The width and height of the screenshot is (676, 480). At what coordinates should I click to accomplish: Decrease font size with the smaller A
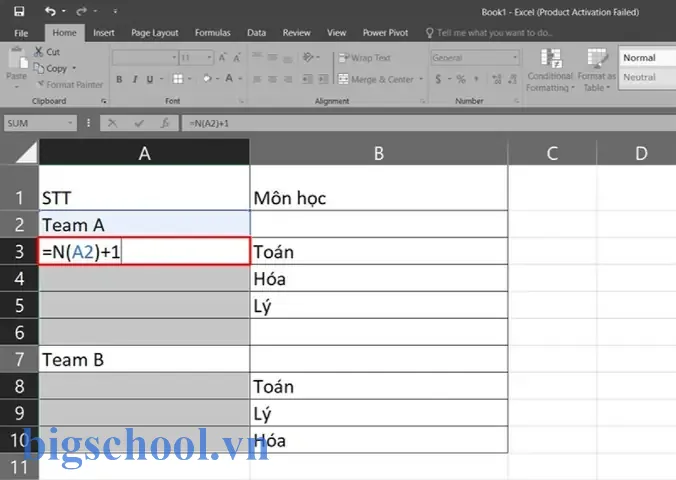[237, 57]
